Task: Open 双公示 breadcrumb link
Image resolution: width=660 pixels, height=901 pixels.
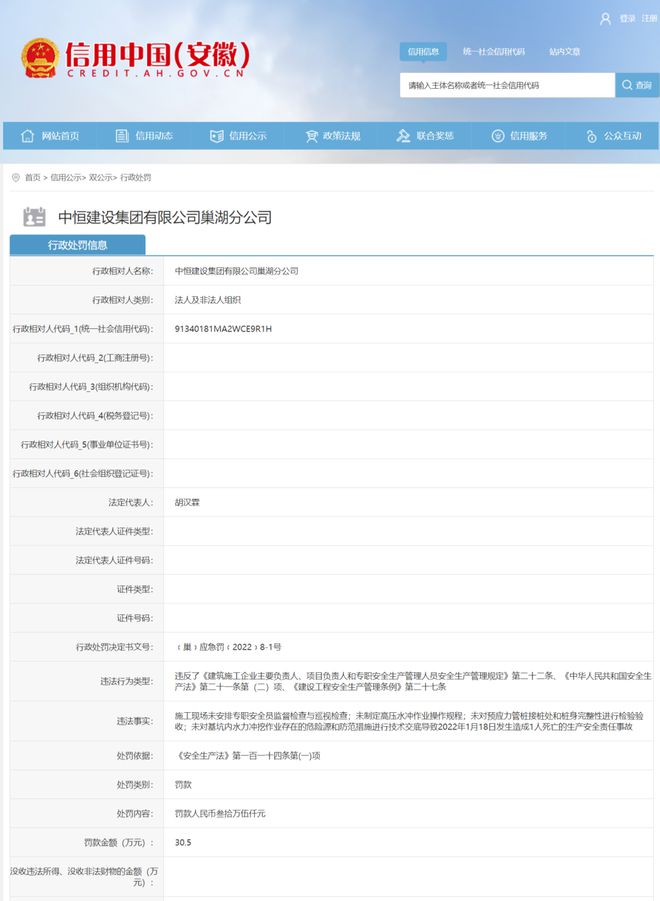Action: click(100, 177)
